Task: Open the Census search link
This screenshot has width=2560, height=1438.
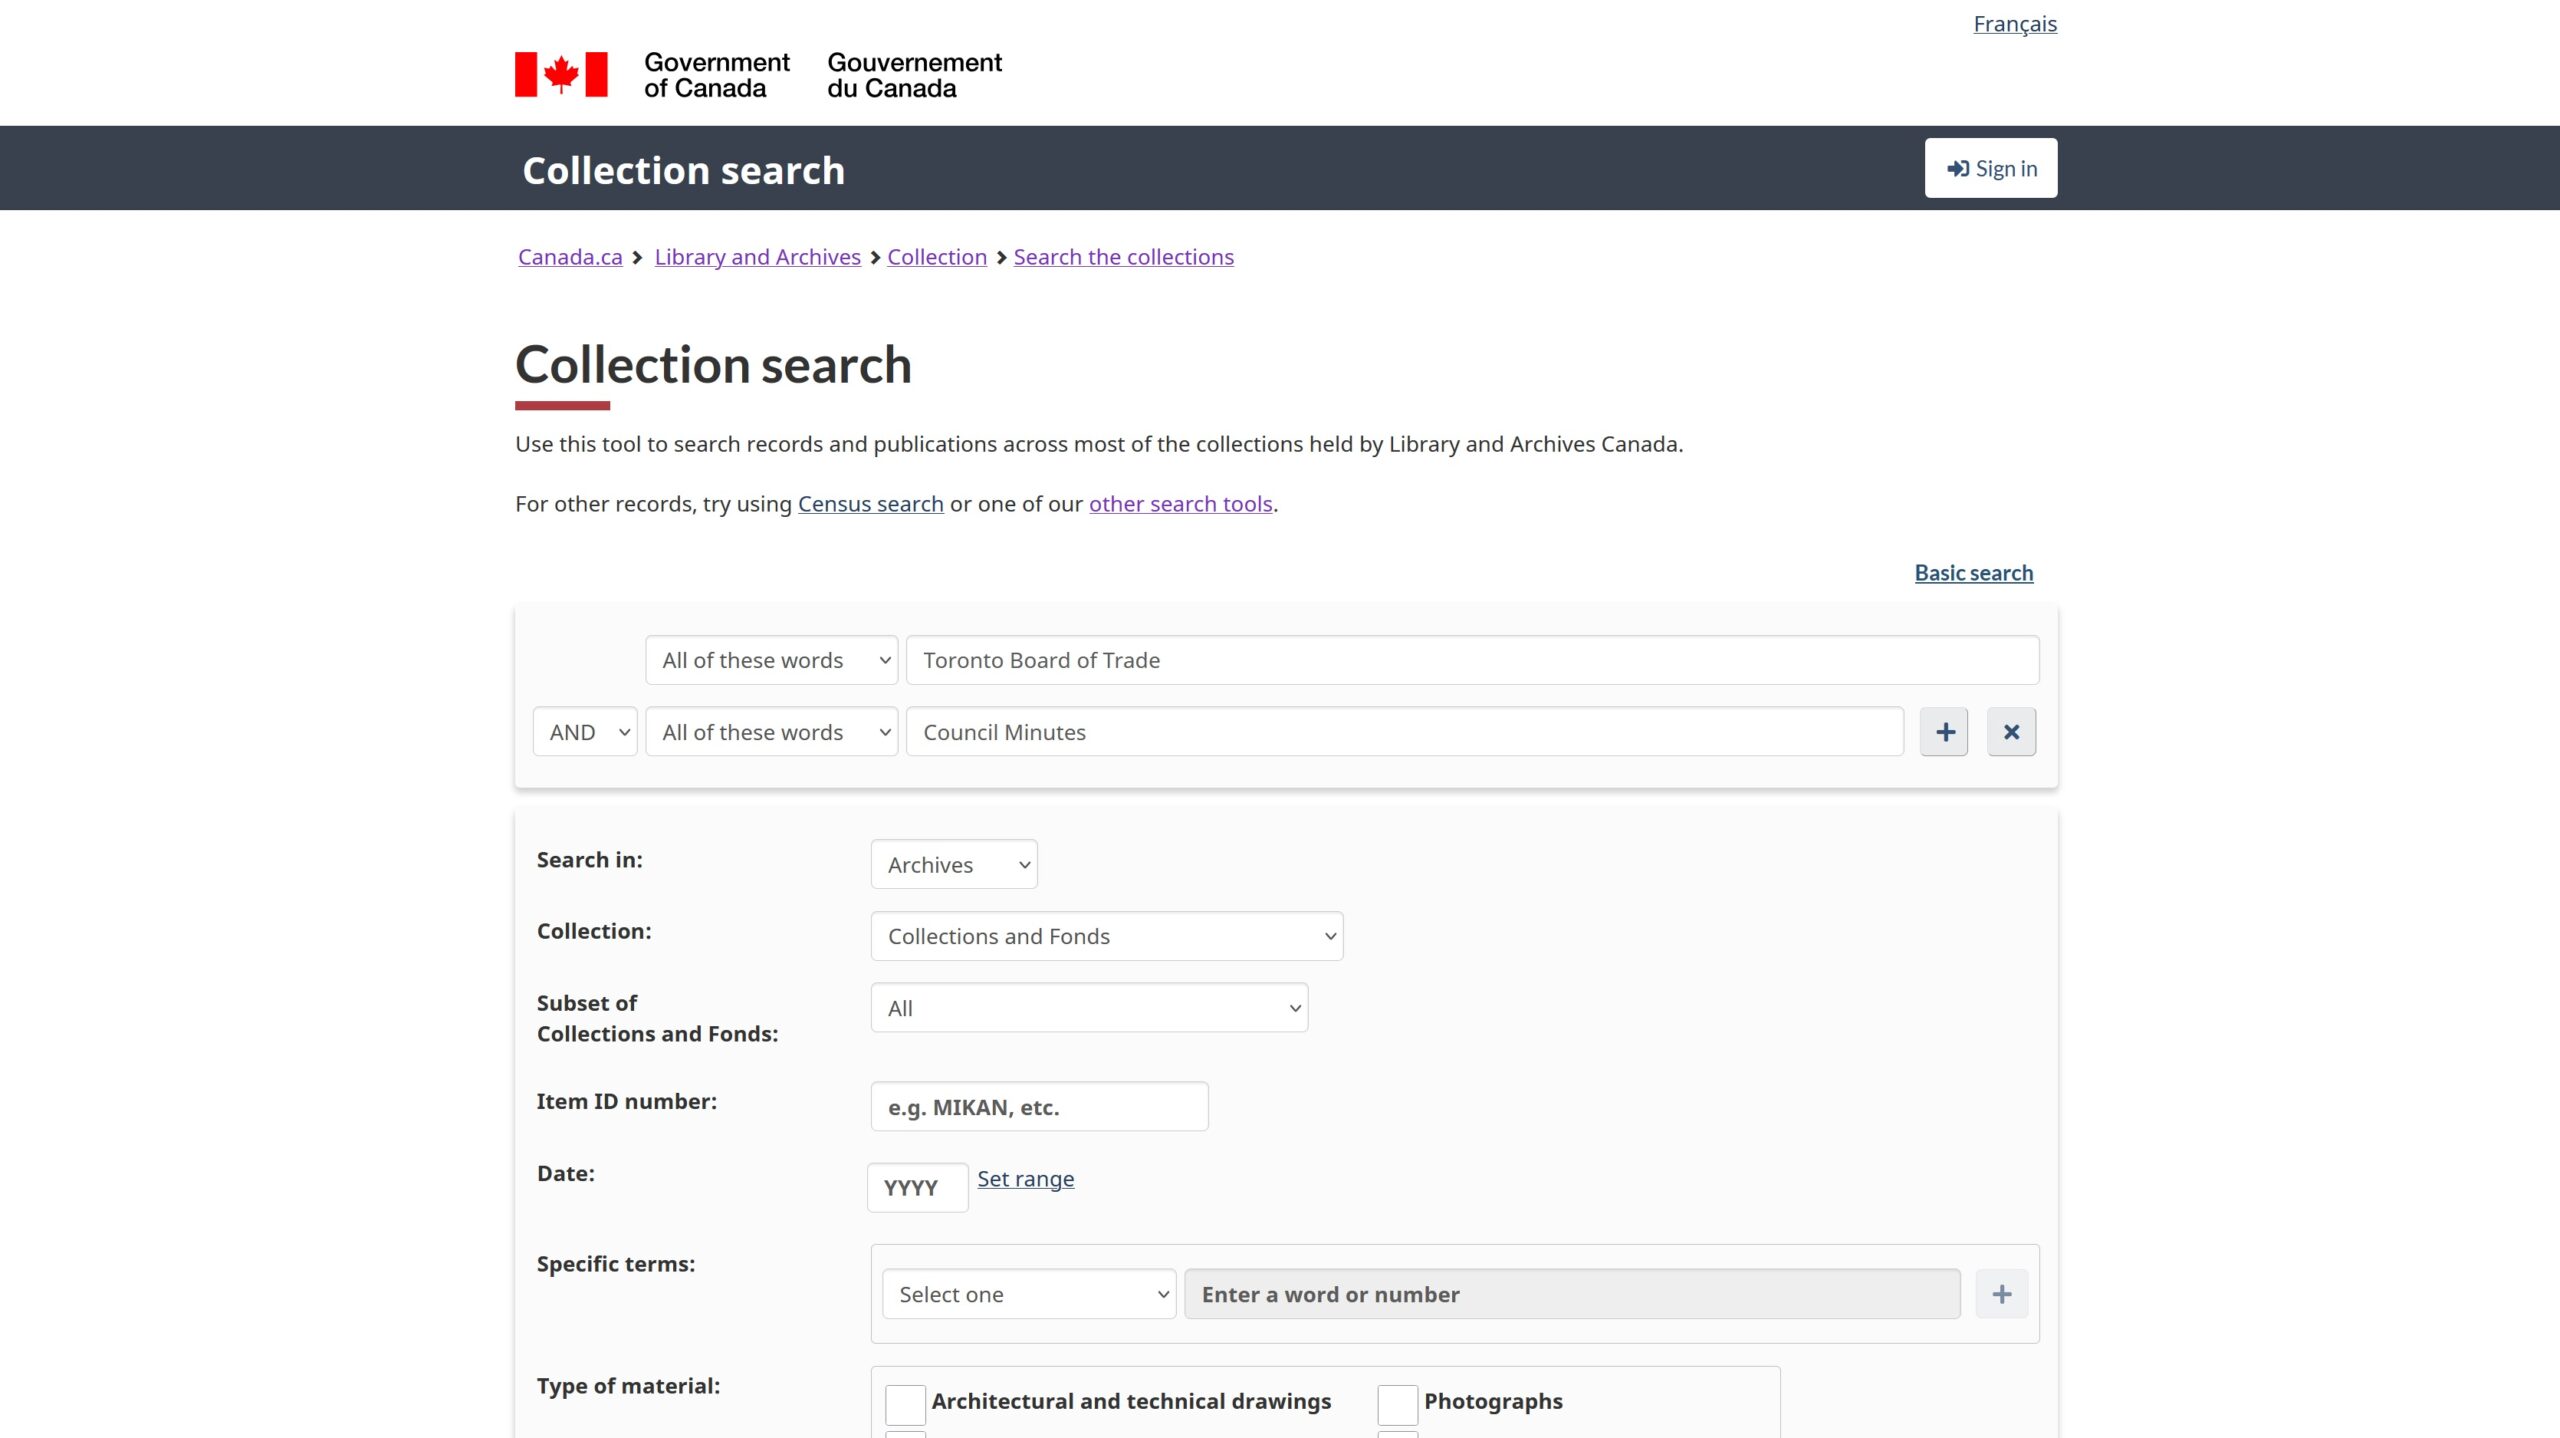Action: pyautogui.click(x=870, y=504)
